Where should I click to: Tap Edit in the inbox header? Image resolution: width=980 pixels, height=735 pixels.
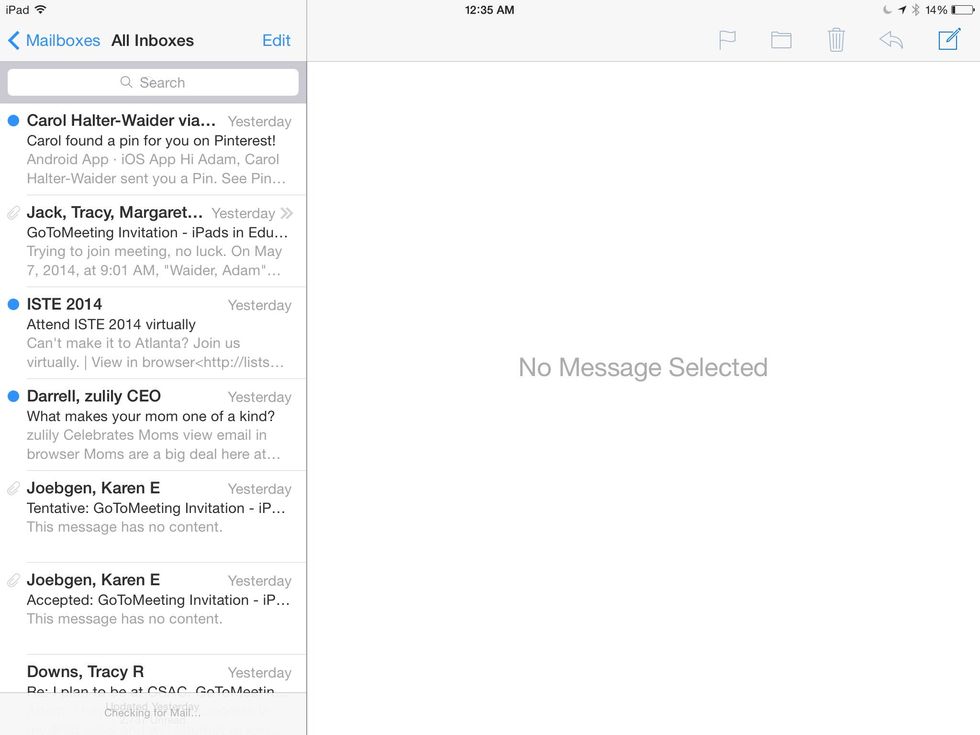tap(276, 41)
